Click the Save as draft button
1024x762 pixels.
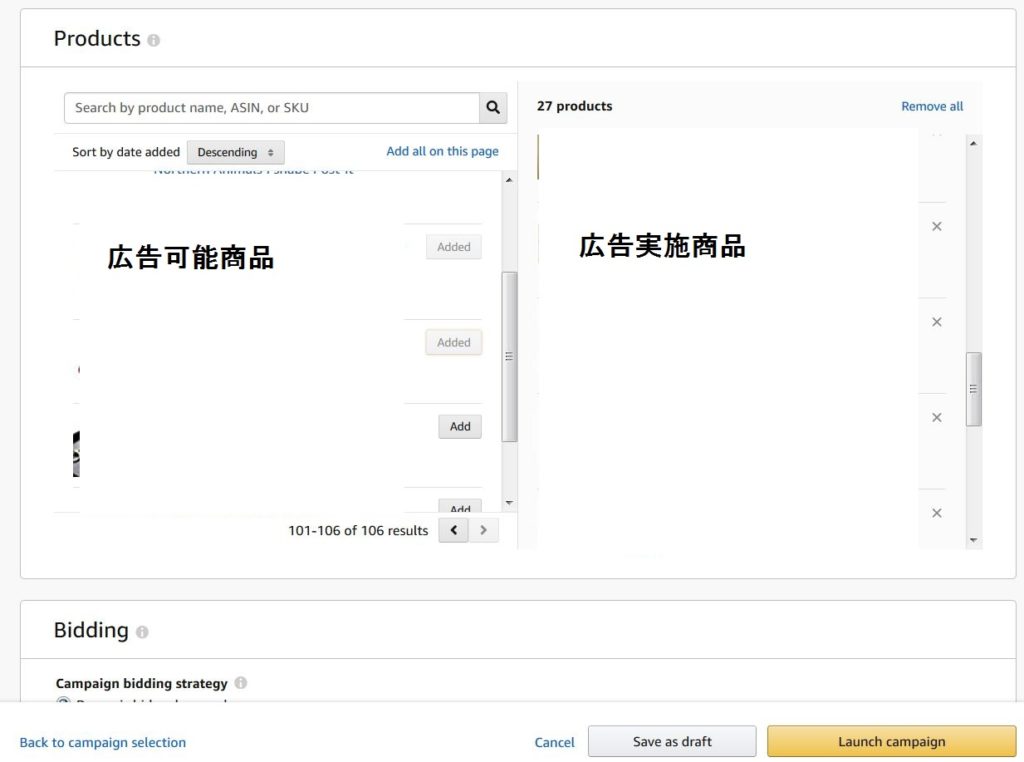click(x=672, y=742)
